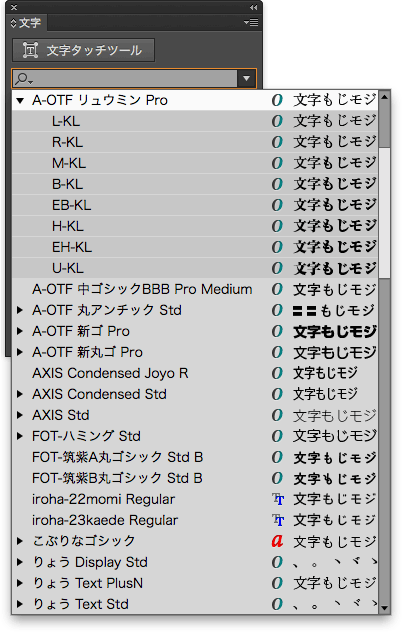The height and width of the screenshot is (632, 402).
Task: Expand the AXIS Condensed Std family
Action: pyautogui.click(x=19, y=394)
